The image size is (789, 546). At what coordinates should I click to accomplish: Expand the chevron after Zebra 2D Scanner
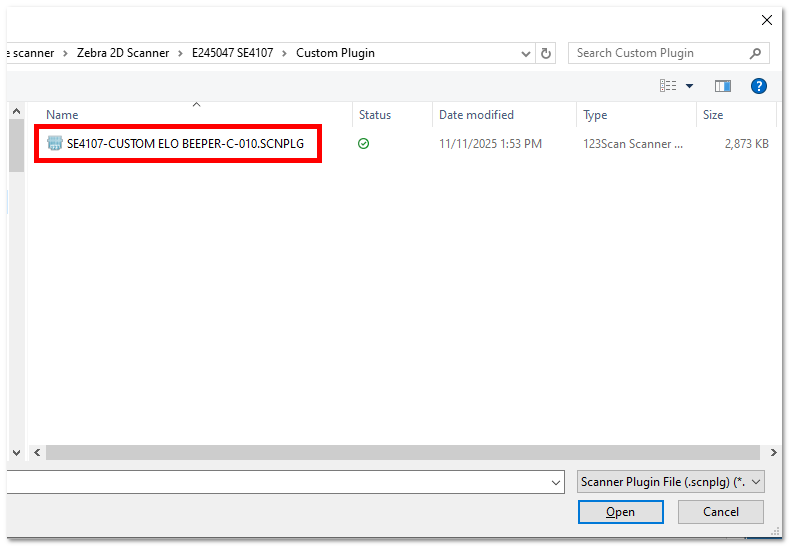click(x=180, y=53)
